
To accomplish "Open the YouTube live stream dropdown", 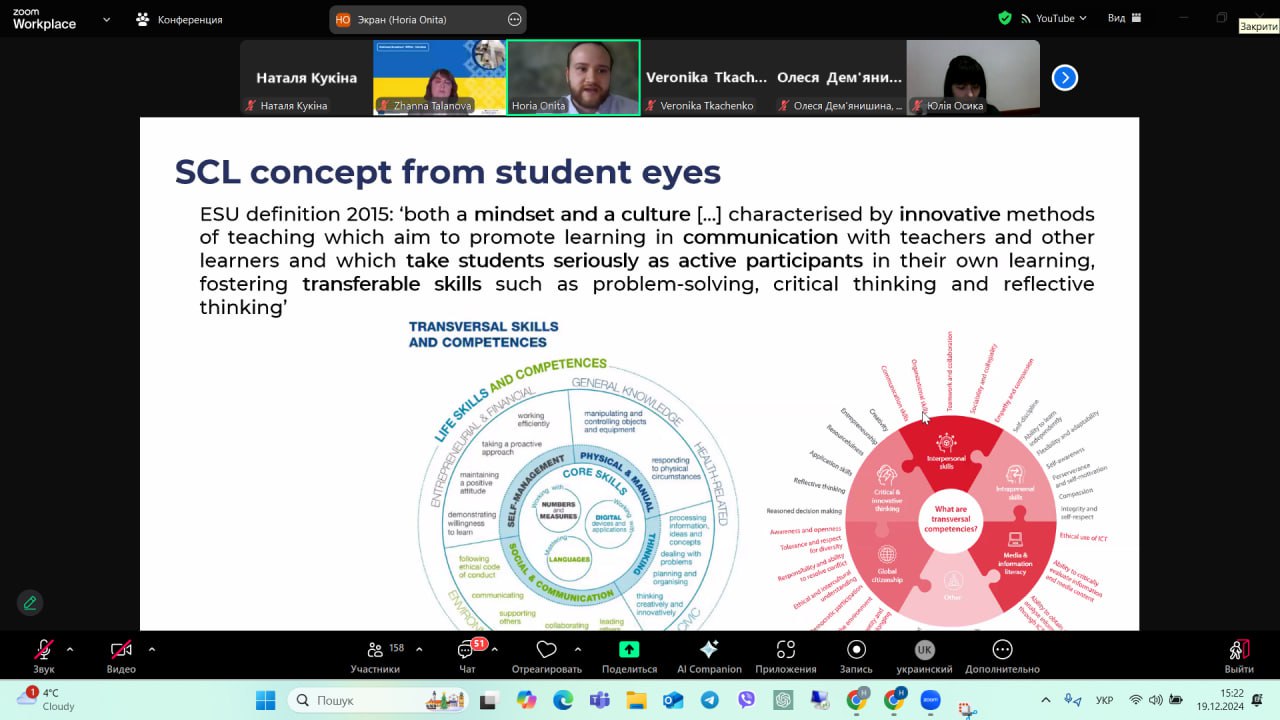I will point(1054,18).
